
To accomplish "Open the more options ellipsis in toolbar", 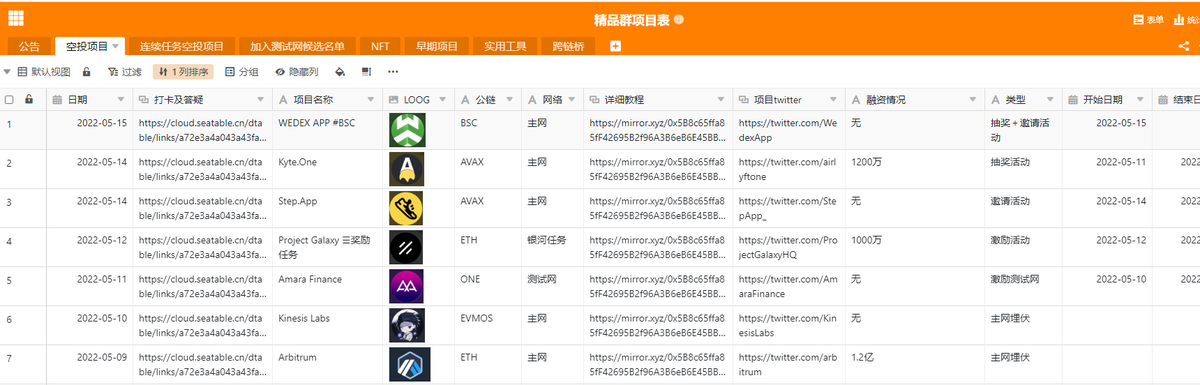I will coord(393,72).
